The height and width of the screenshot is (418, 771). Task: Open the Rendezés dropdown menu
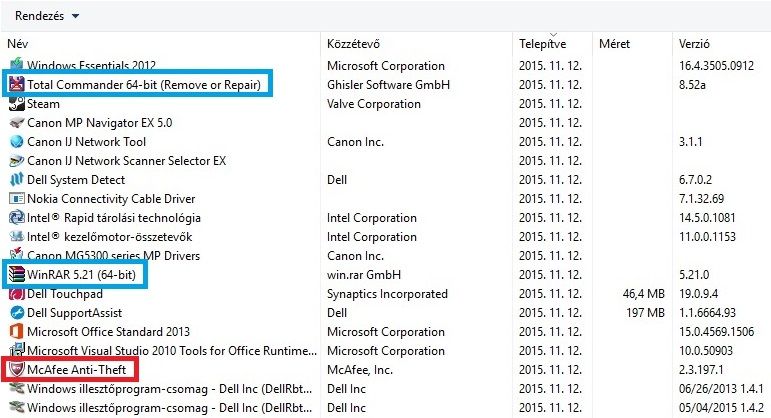(x=47, y=16)
